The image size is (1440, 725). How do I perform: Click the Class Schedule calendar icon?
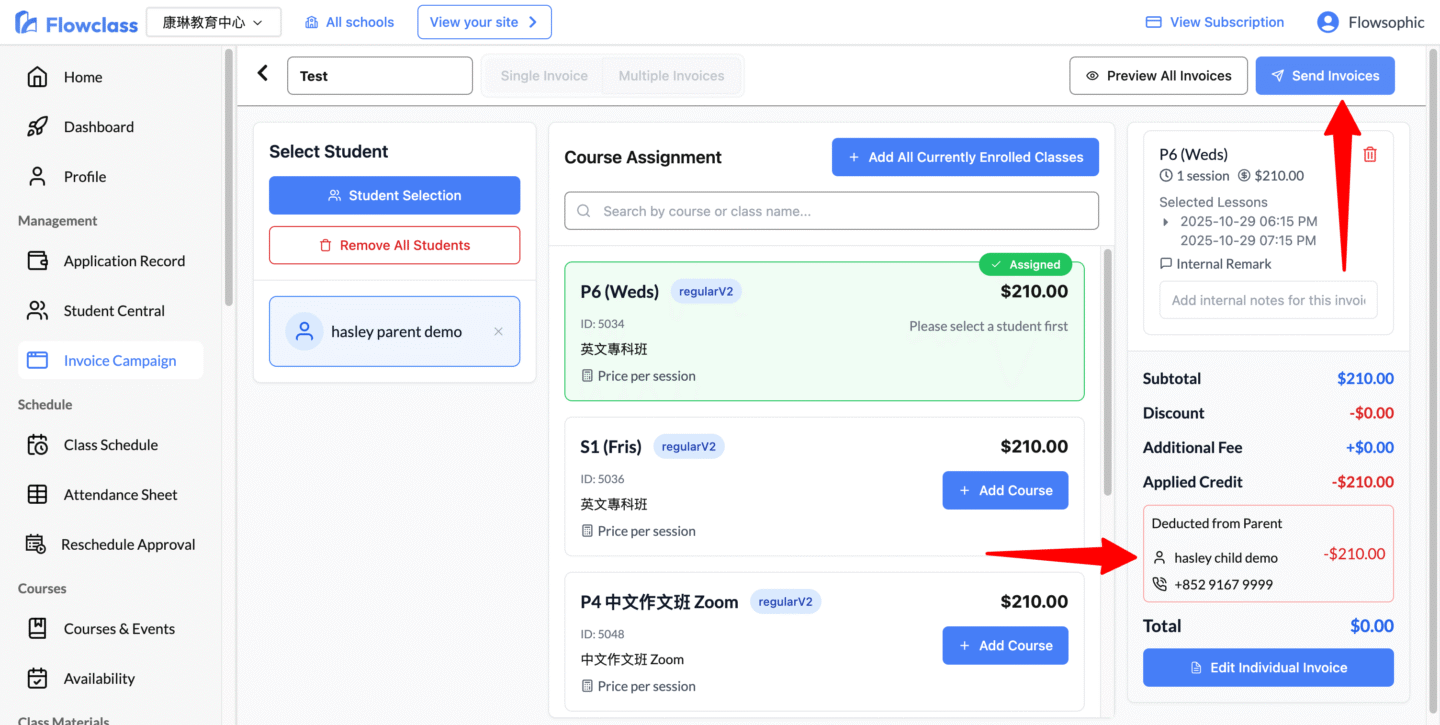point(37,445)
